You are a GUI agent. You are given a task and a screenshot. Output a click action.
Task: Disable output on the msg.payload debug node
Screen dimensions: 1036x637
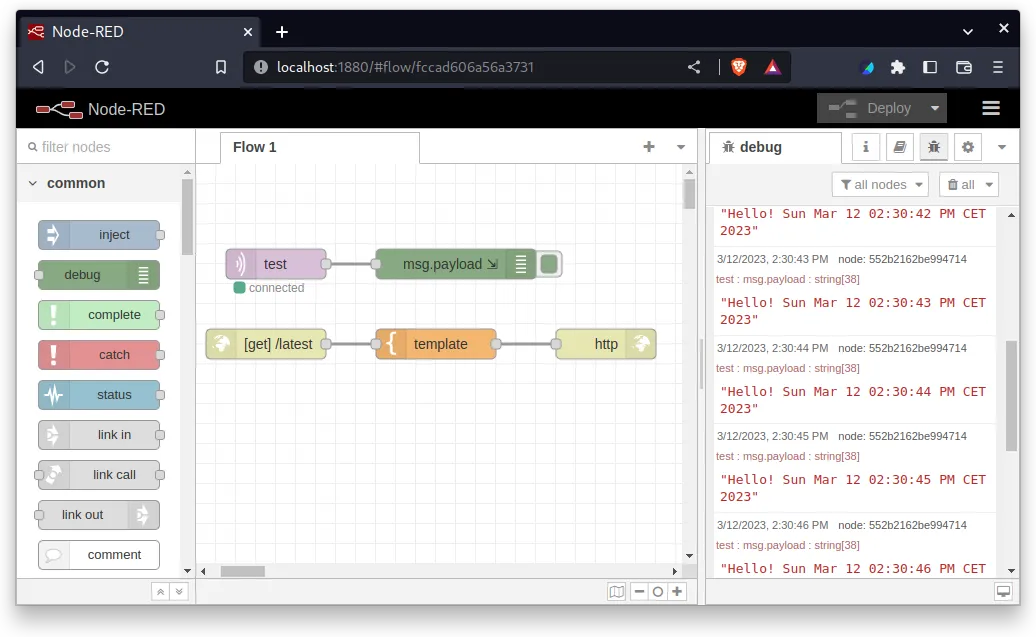click(x=549, y=263)
